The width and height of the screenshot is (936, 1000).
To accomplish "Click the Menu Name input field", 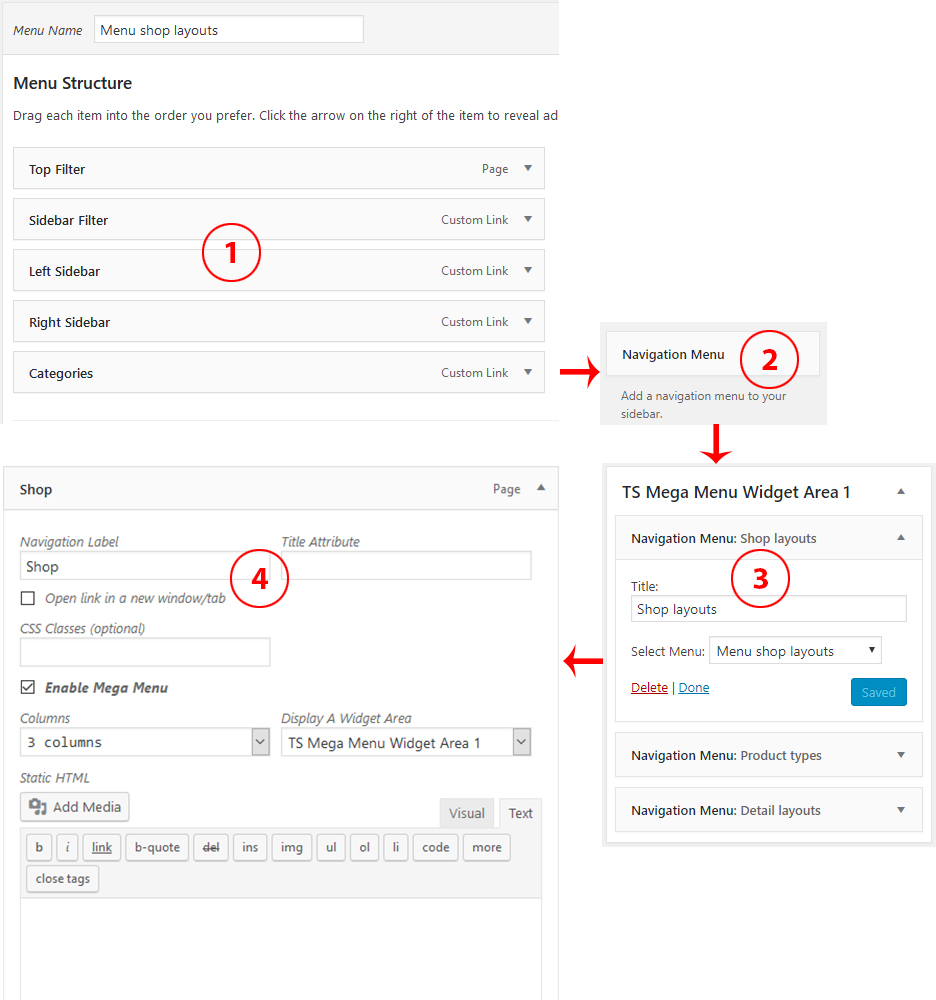I will click(229, 30).
